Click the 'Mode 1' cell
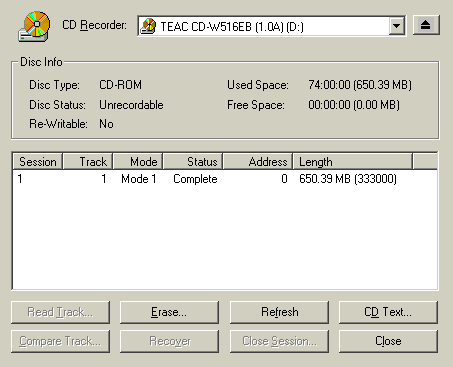This screenshot has height=367, width=453. pyautogui.click(x=139, y=179)
